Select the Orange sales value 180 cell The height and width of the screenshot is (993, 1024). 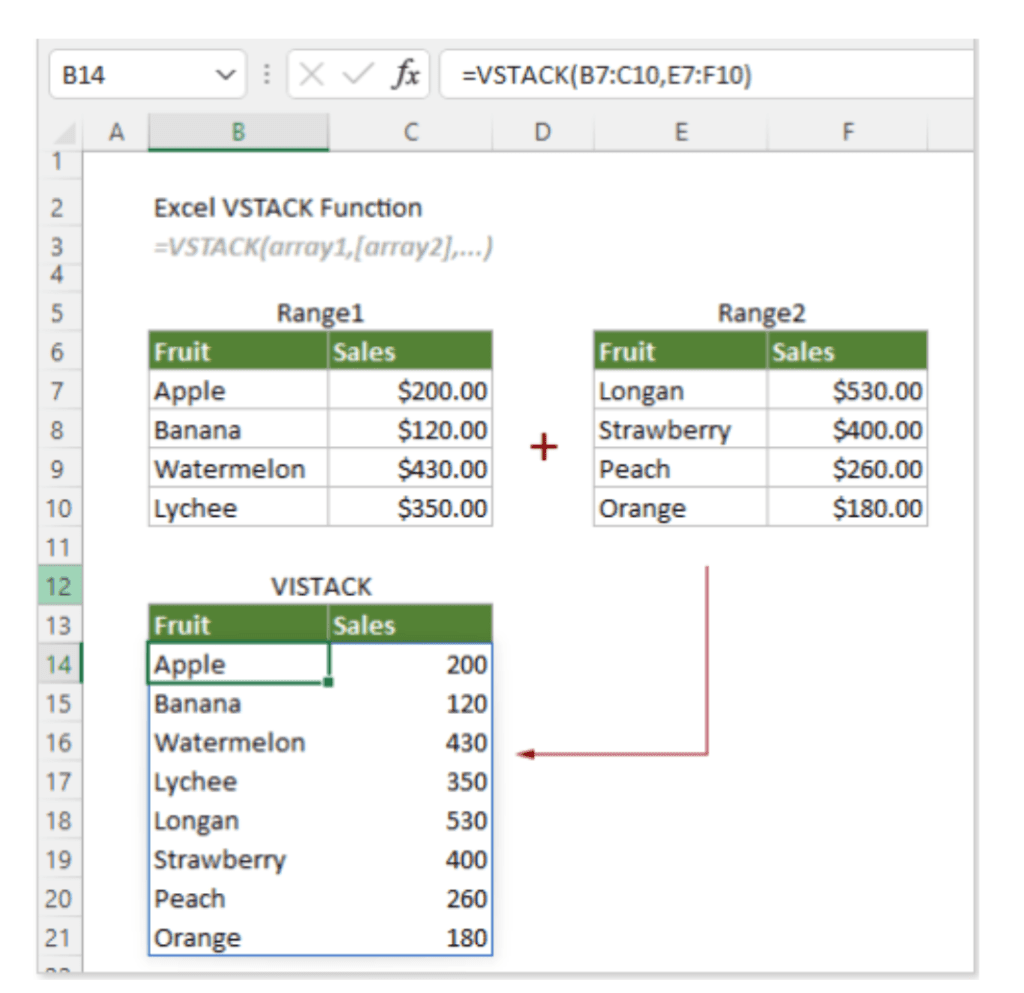tap(410, 938)
